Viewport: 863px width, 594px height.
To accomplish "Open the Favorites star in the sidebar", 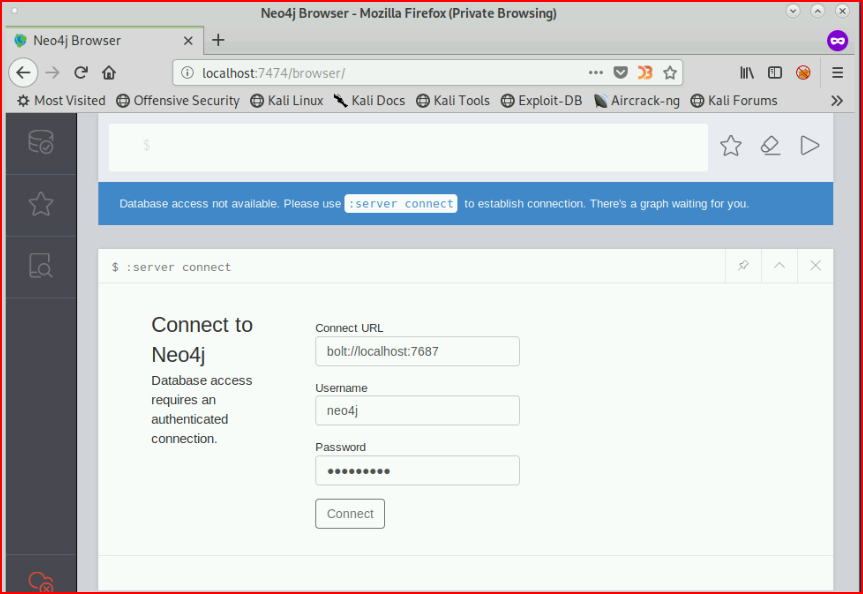I will click(41, 204).
